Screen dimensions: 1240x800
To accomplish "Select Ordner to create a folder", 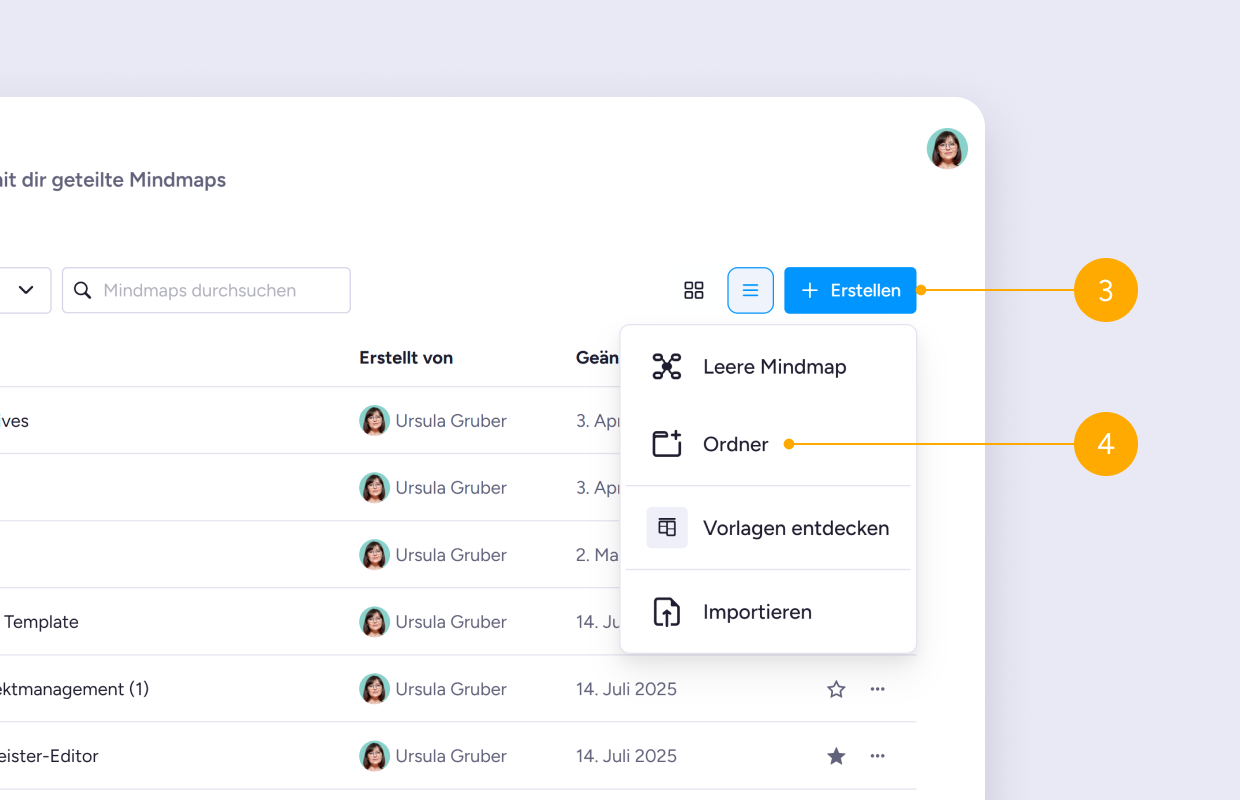I will click(768, 444).
